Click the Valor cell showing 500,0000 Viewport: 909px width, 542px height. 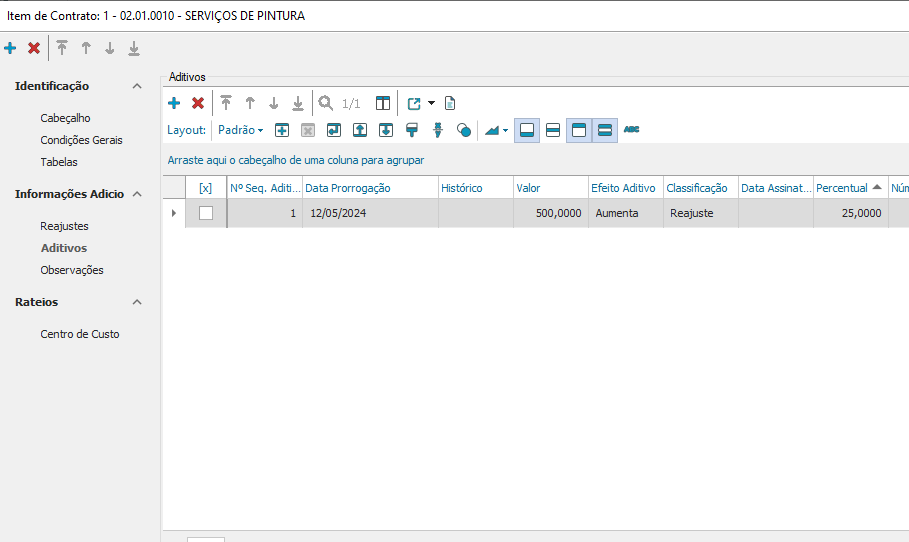point(550,213)
